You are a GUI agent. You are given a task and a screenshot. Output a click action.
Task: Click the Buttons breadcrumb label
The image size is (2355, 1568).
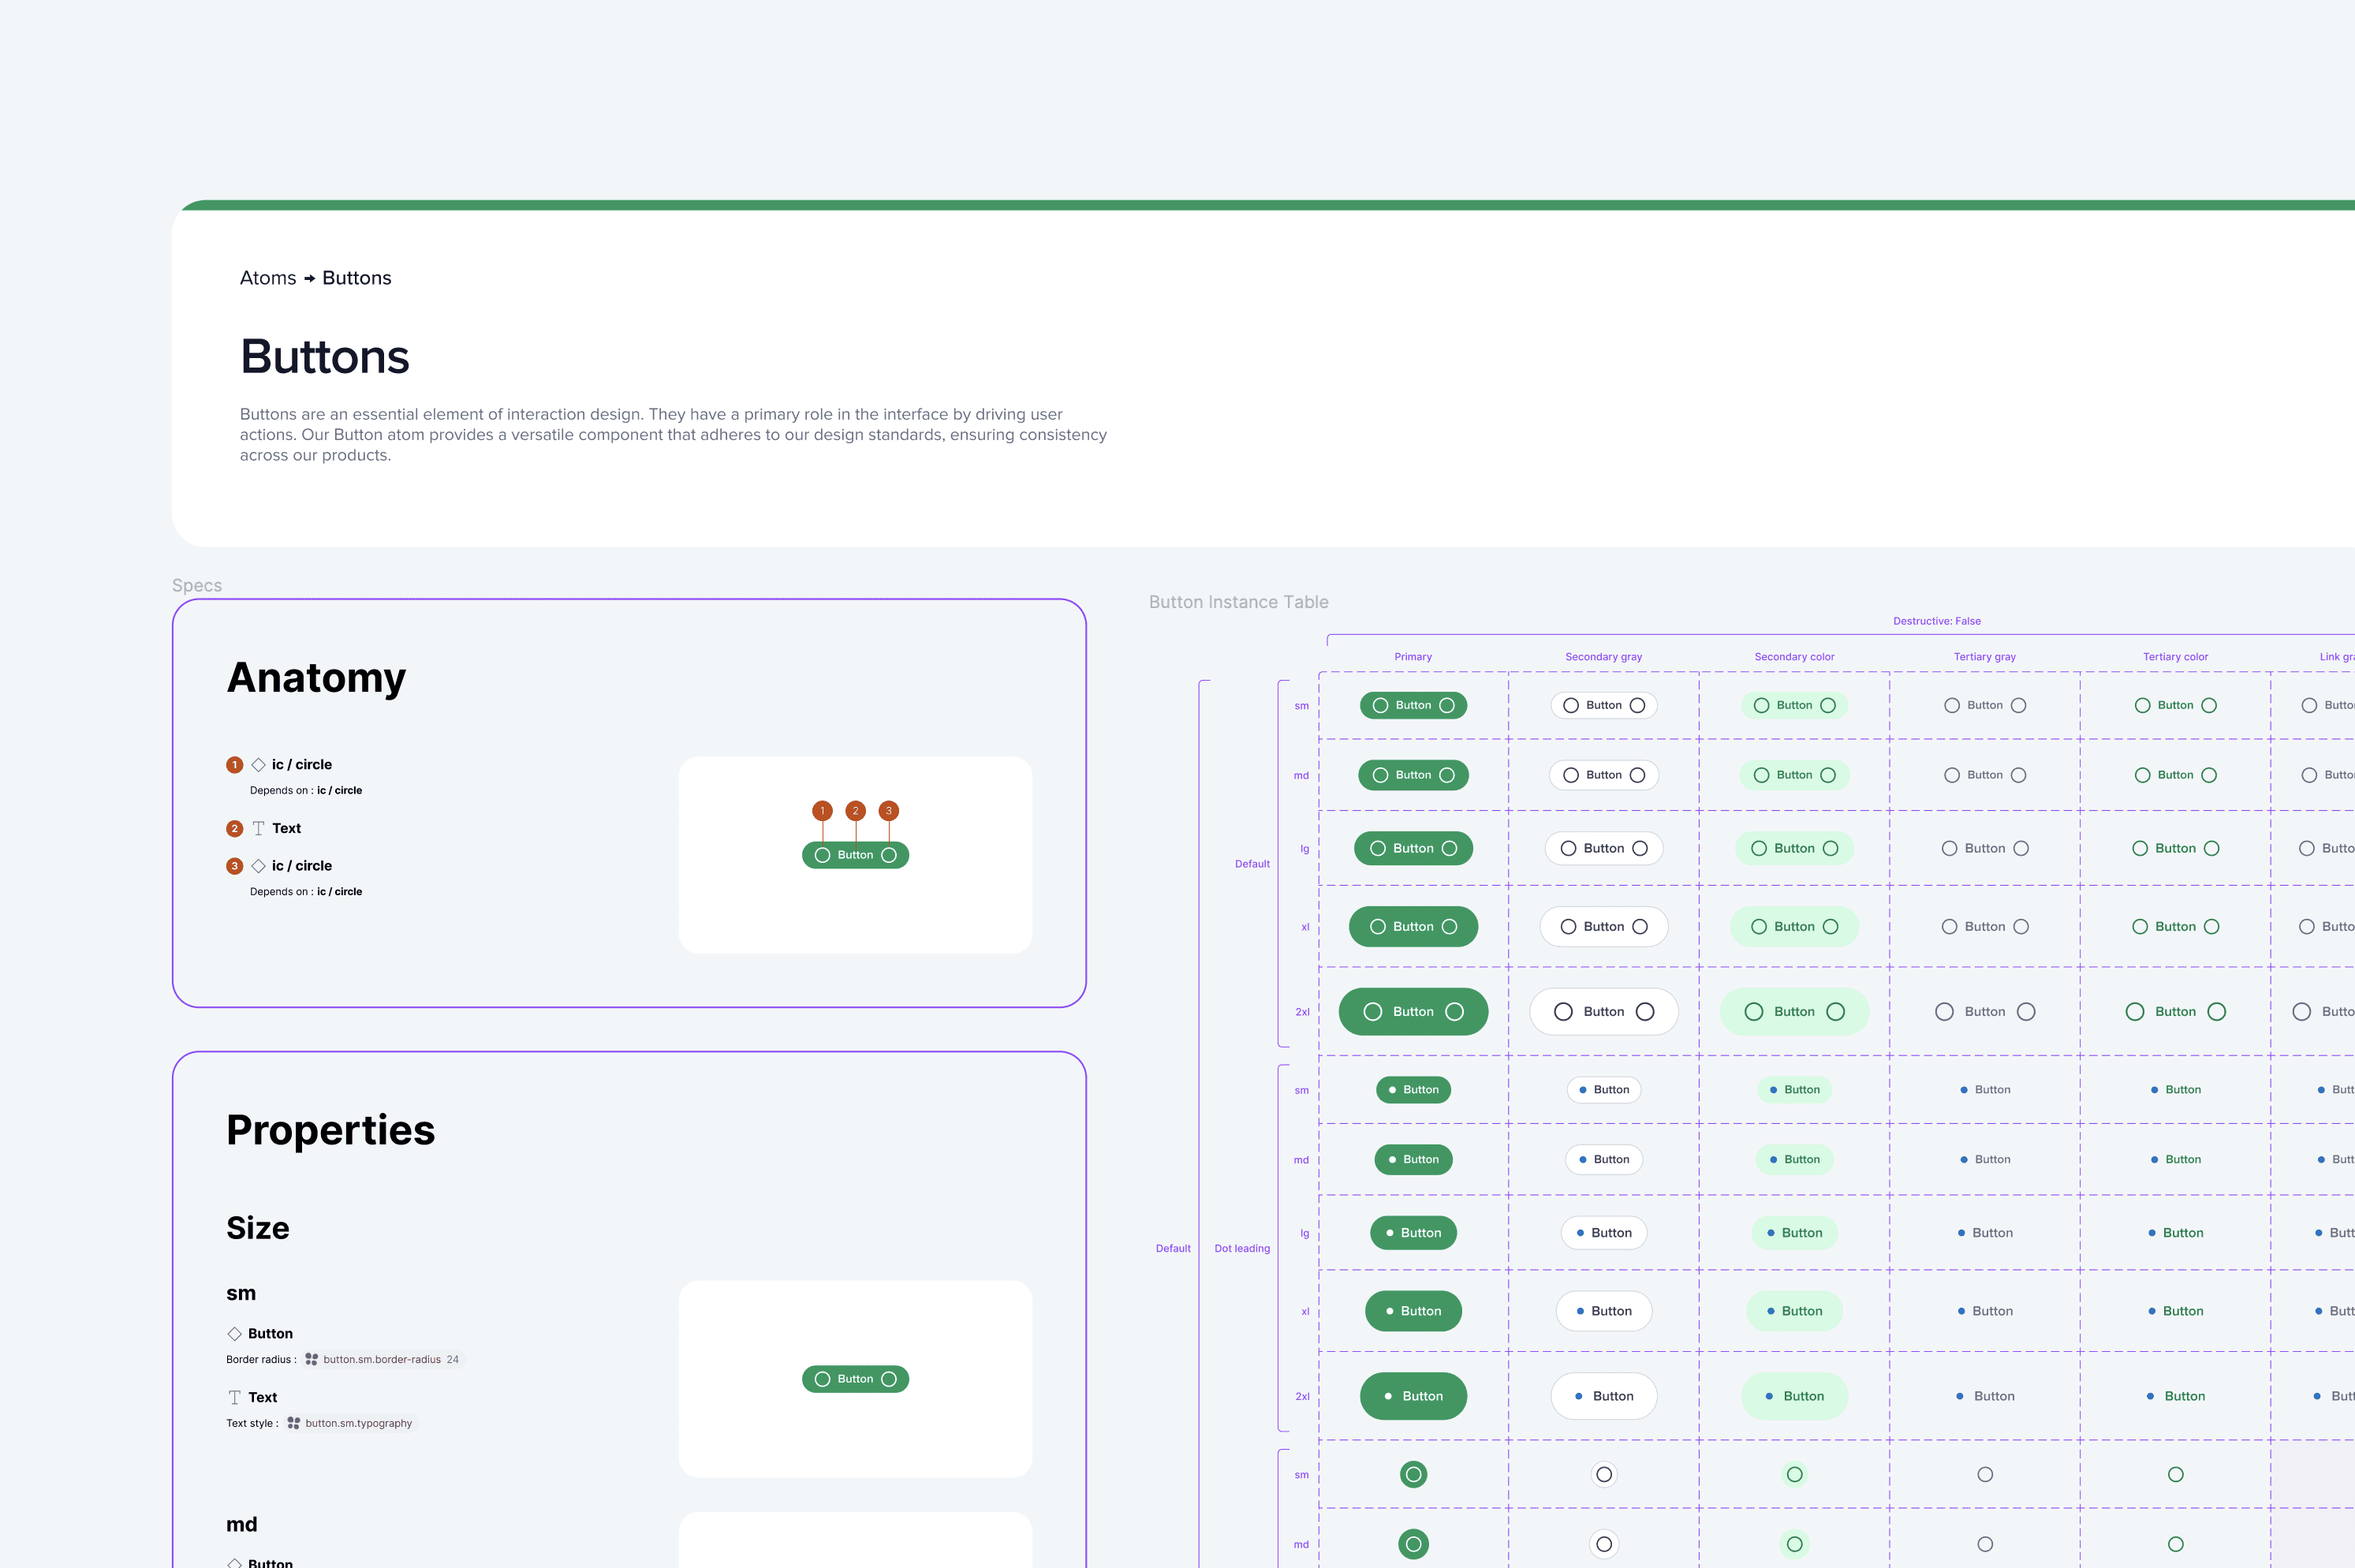click(x=356, y=278)
